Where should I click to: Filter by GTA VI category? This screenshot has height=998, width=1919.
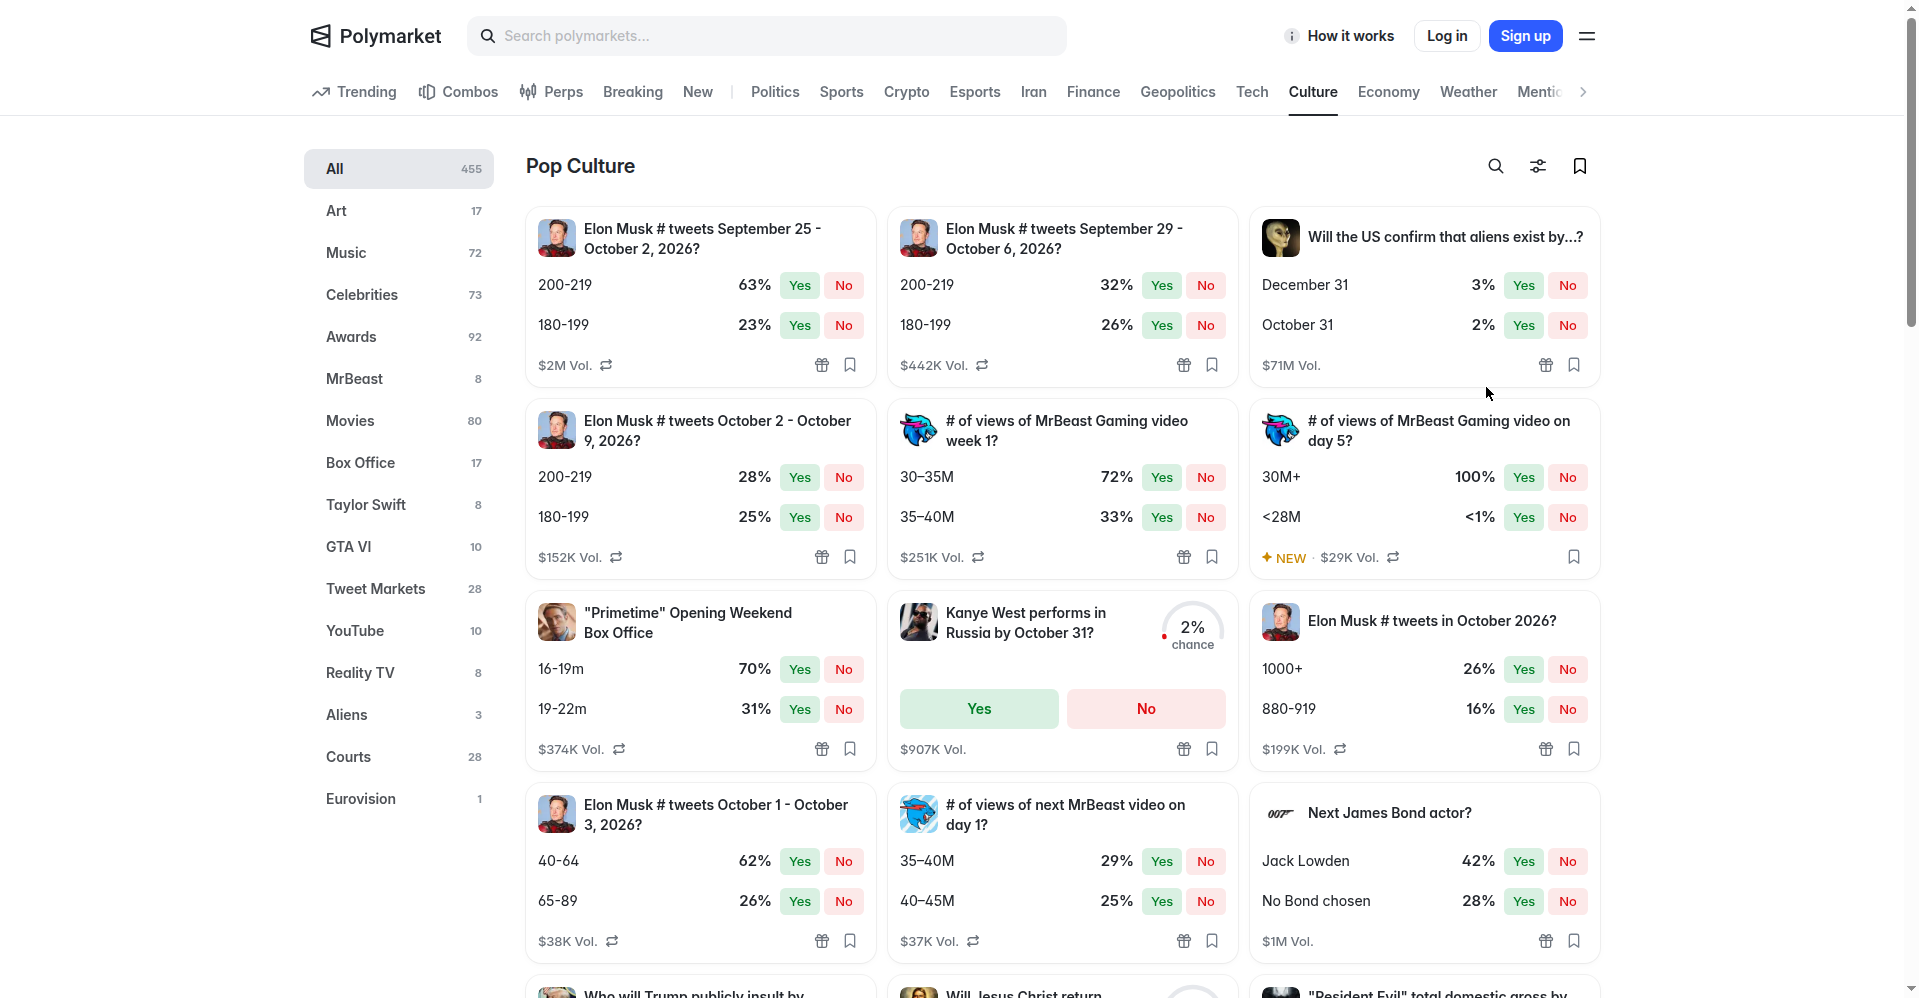[x=399, y=547]
